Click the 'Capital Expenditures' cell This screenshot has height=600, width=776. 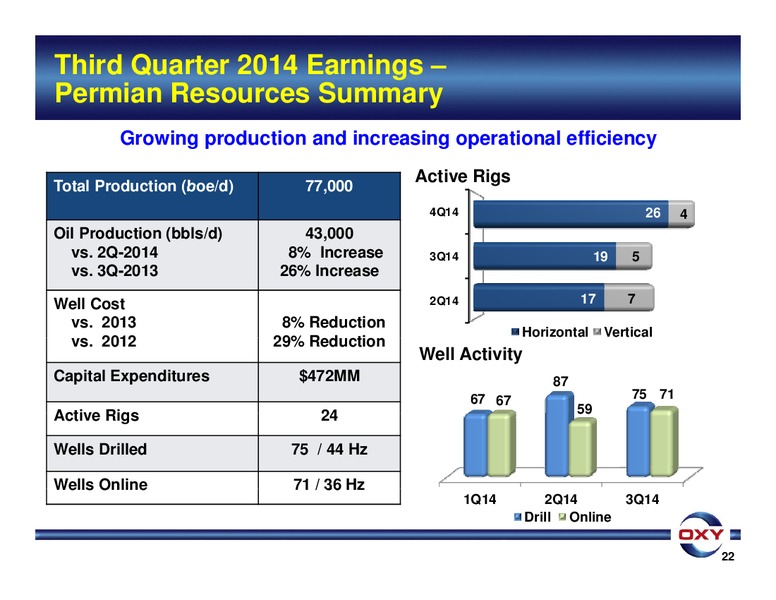click(152, 382)
